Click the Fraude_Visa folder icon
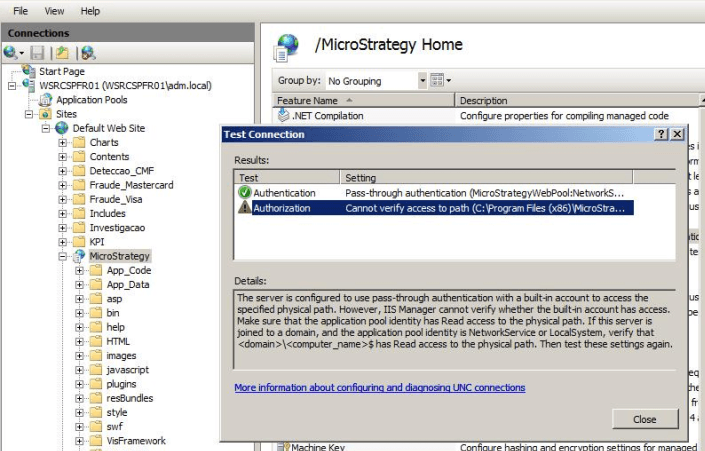This screenshot has height=451, width=705. (79, 199)
